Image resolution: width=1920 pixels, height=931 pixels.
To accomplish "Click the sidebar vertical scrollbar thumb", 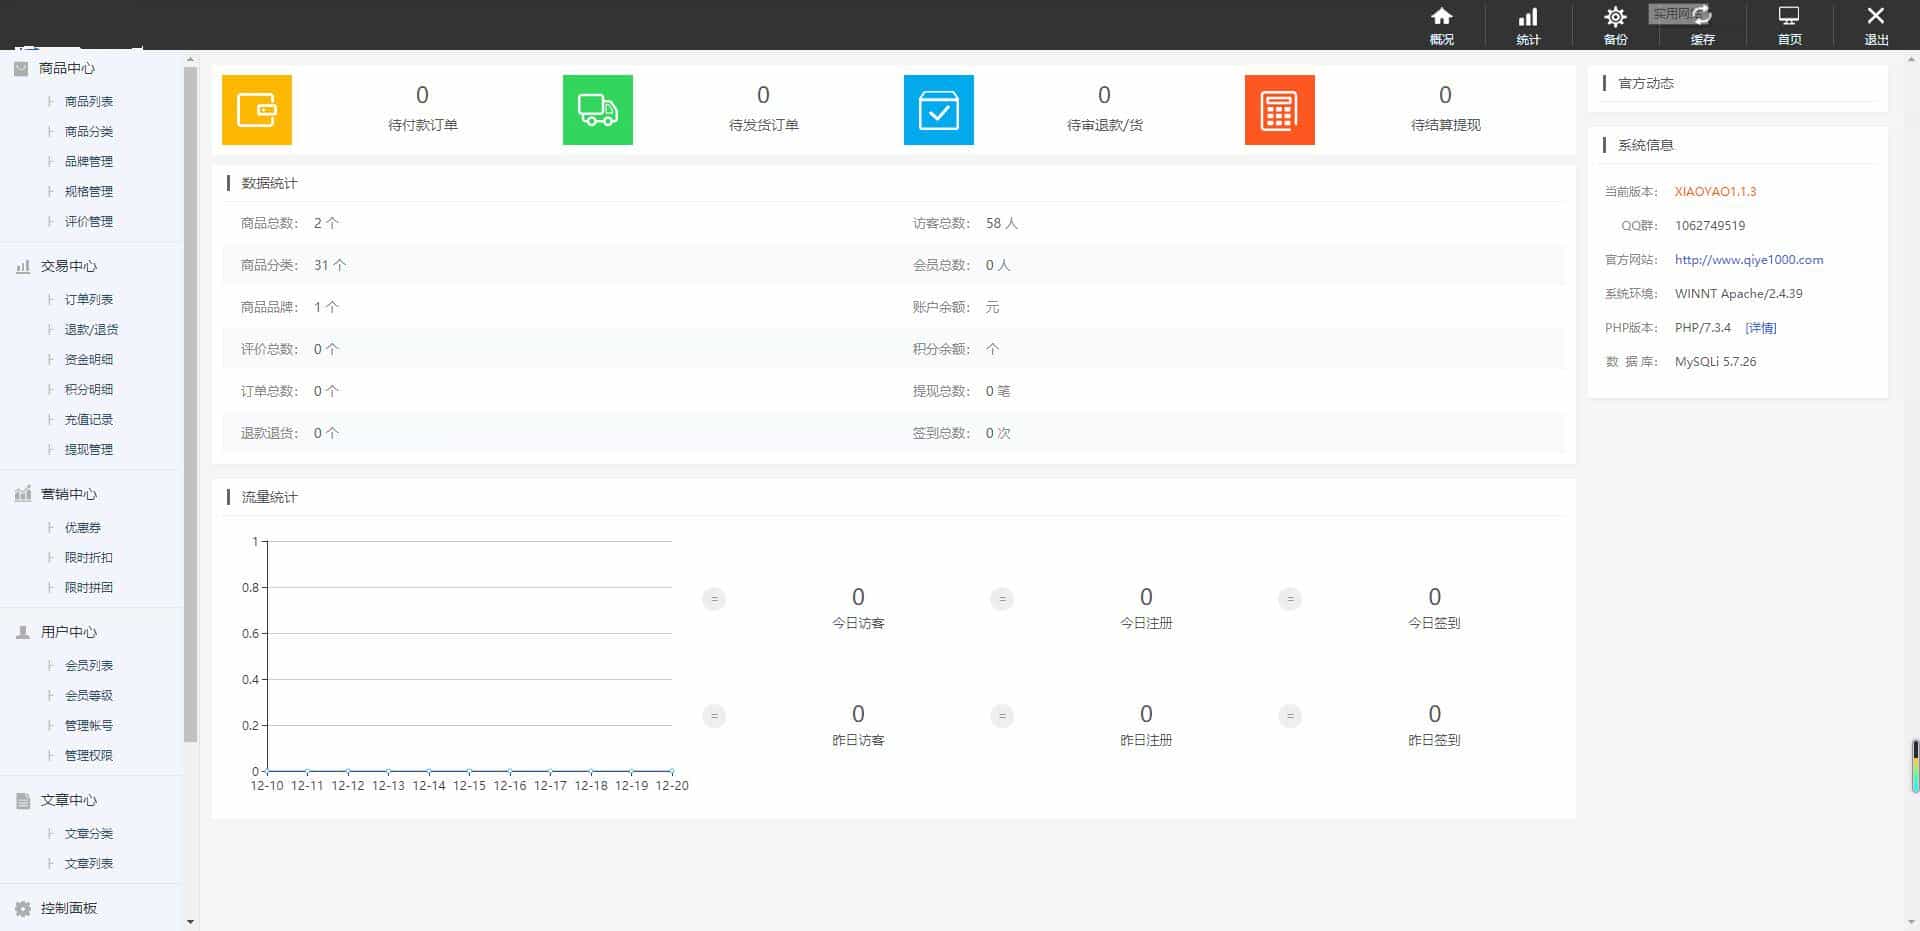I will pyautogui.click(x=191, y=404).
